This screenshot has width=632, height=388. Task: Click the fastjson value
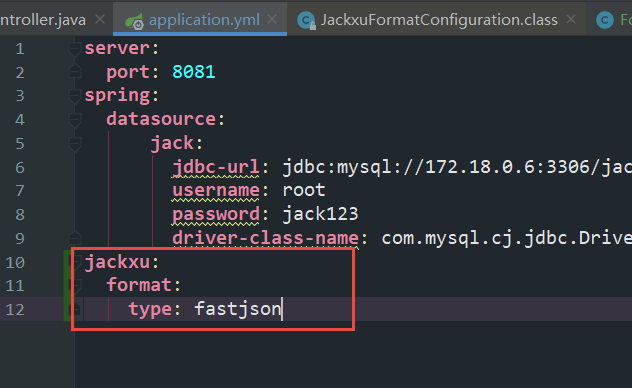(238, 309)
